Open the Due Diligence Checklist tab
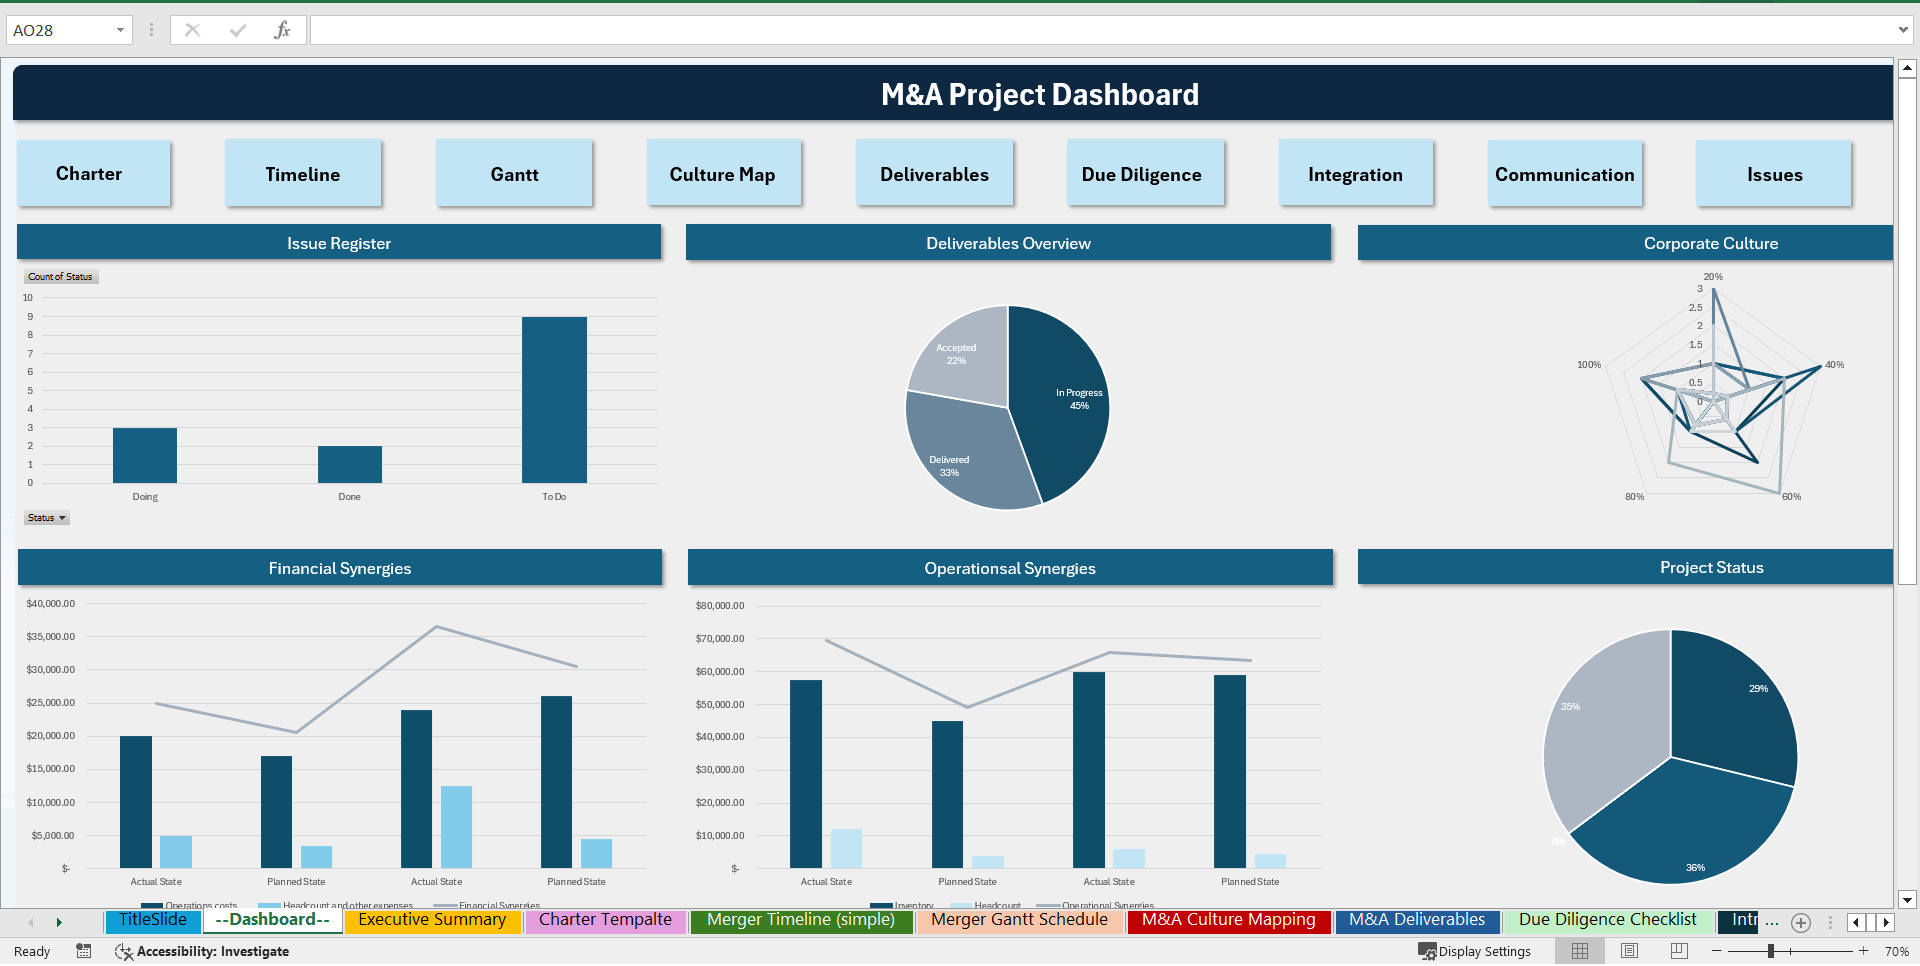 pos(1607,920)
